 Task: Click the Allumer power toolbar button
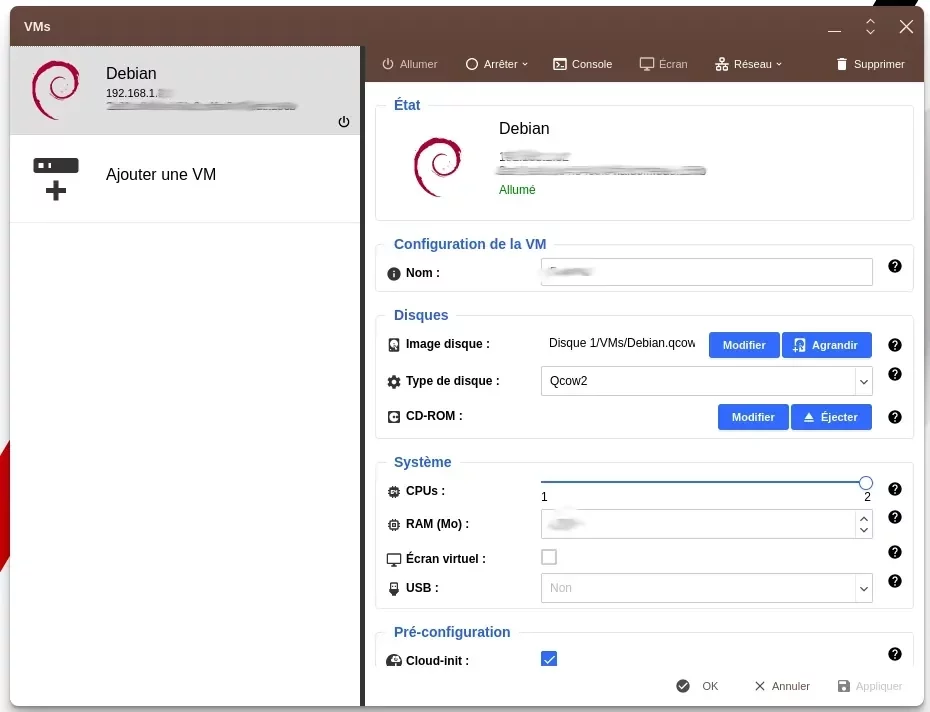pyautogui.click(x=409, y=64)
